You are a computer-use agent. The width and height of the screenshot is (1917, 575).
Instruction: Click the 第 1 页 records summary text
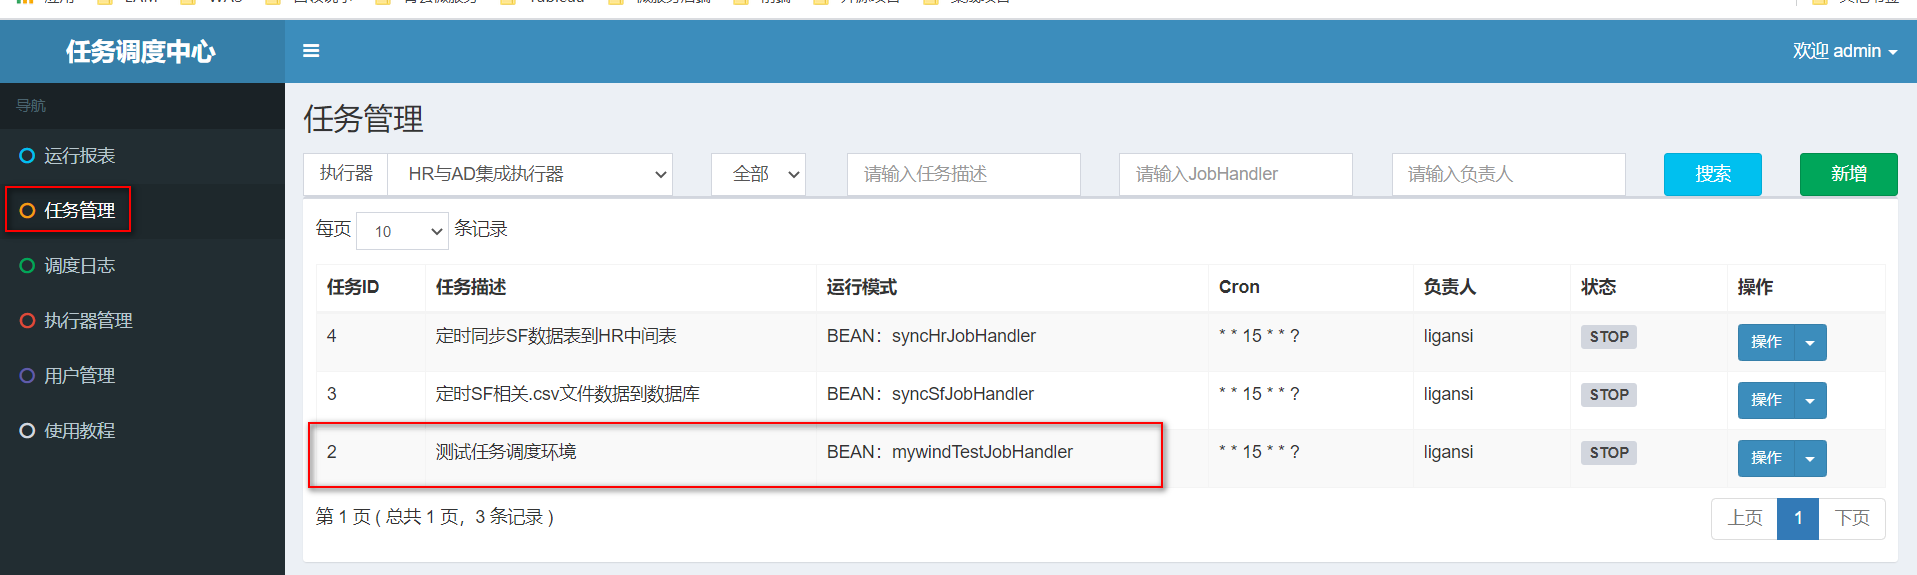coord(434,517)
